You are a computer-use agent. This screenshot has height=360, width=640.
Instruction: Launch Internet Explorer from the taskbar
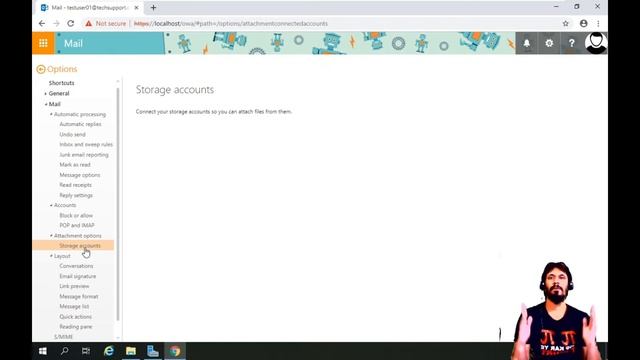point(109,351)
